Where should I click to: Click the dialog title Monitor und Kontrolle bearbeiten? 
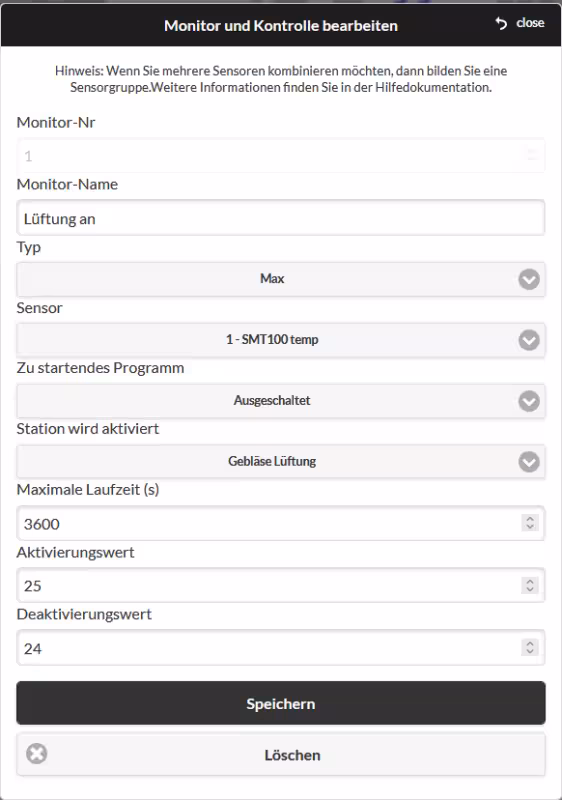point(281,26)
